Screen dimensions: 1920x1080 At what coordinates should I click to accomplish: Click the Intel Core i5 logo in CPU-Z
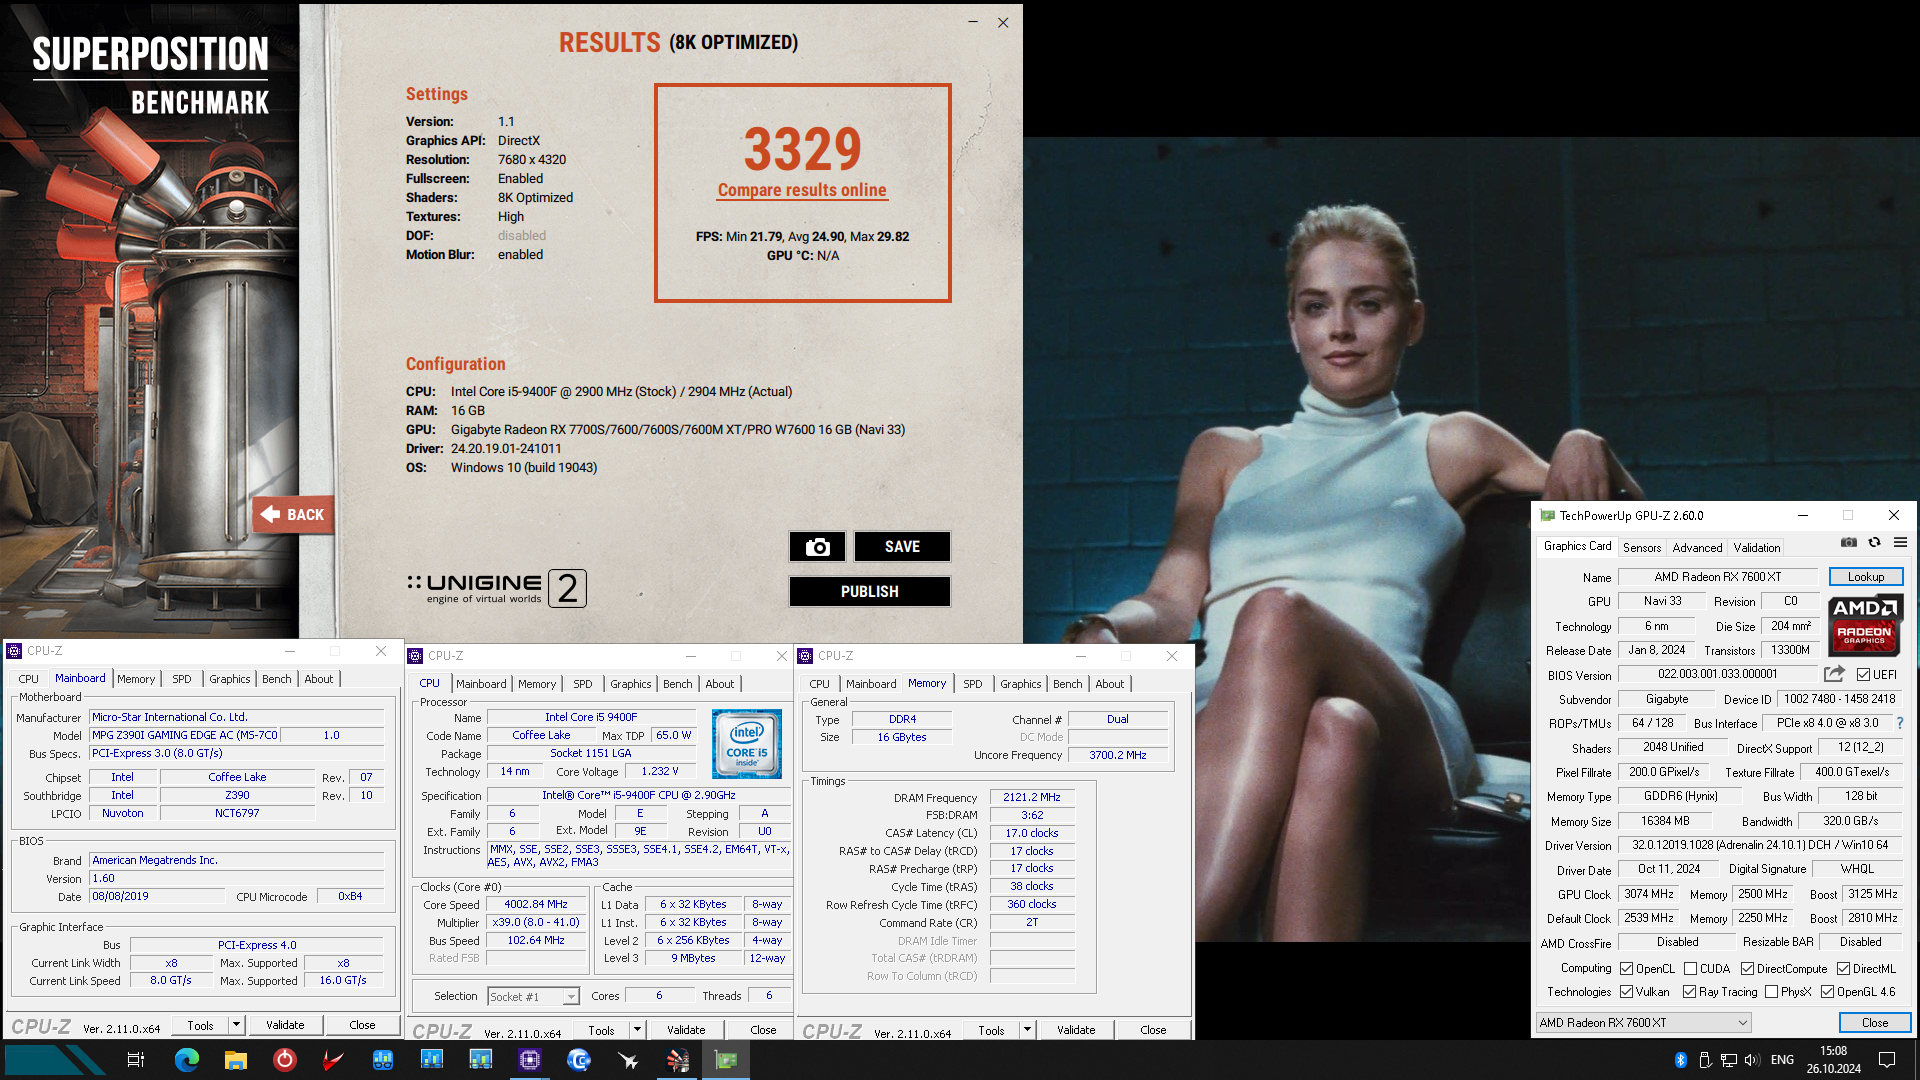coord(746,744)
